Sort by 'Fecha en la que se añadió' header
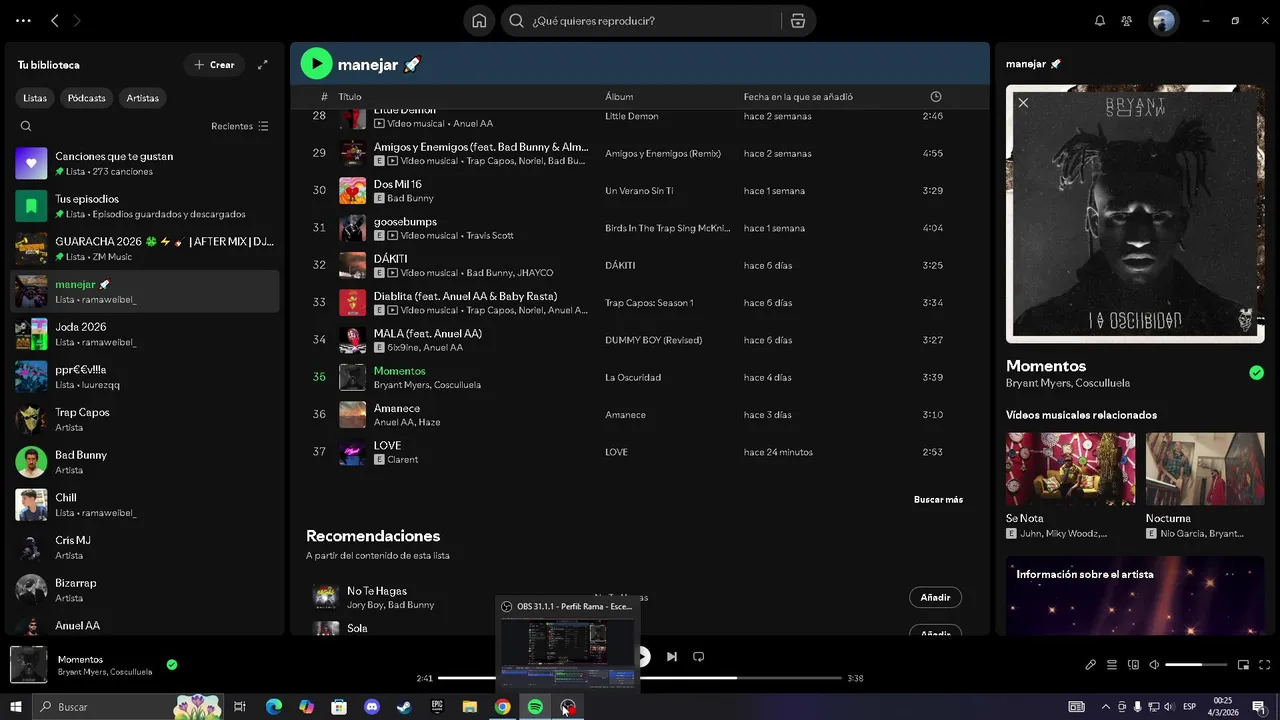Image resolution: width=1280 pixels, height=720 pixels. click(x=798, y=97)
